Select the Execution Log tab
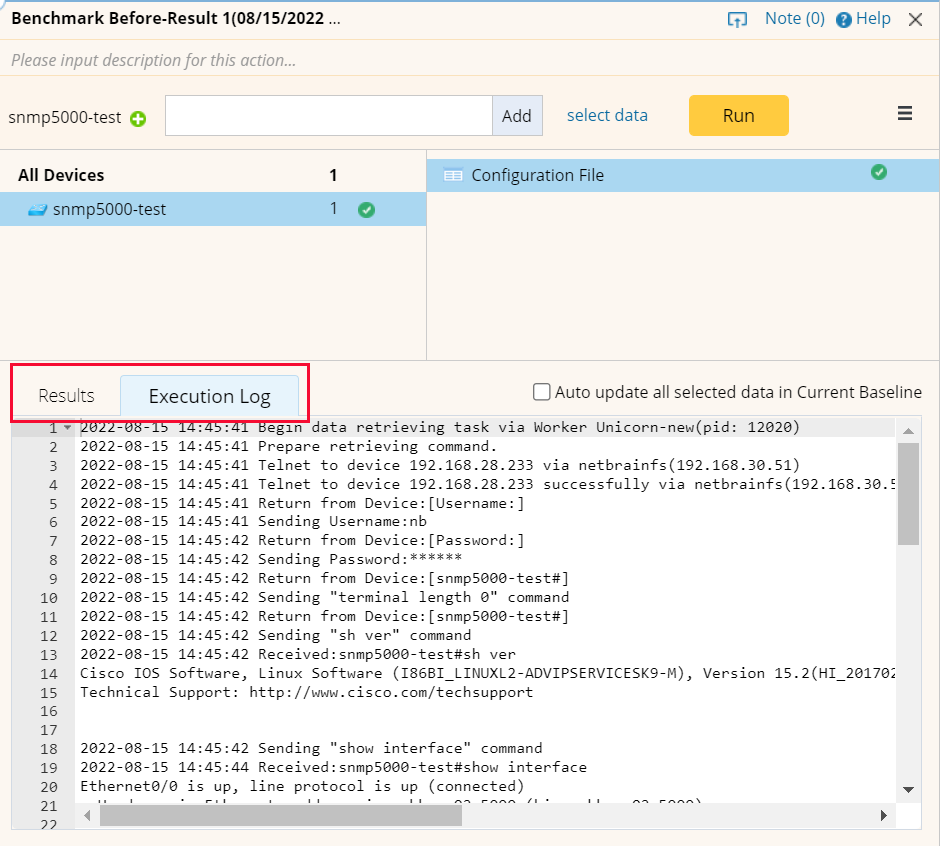 coord(210,396)
